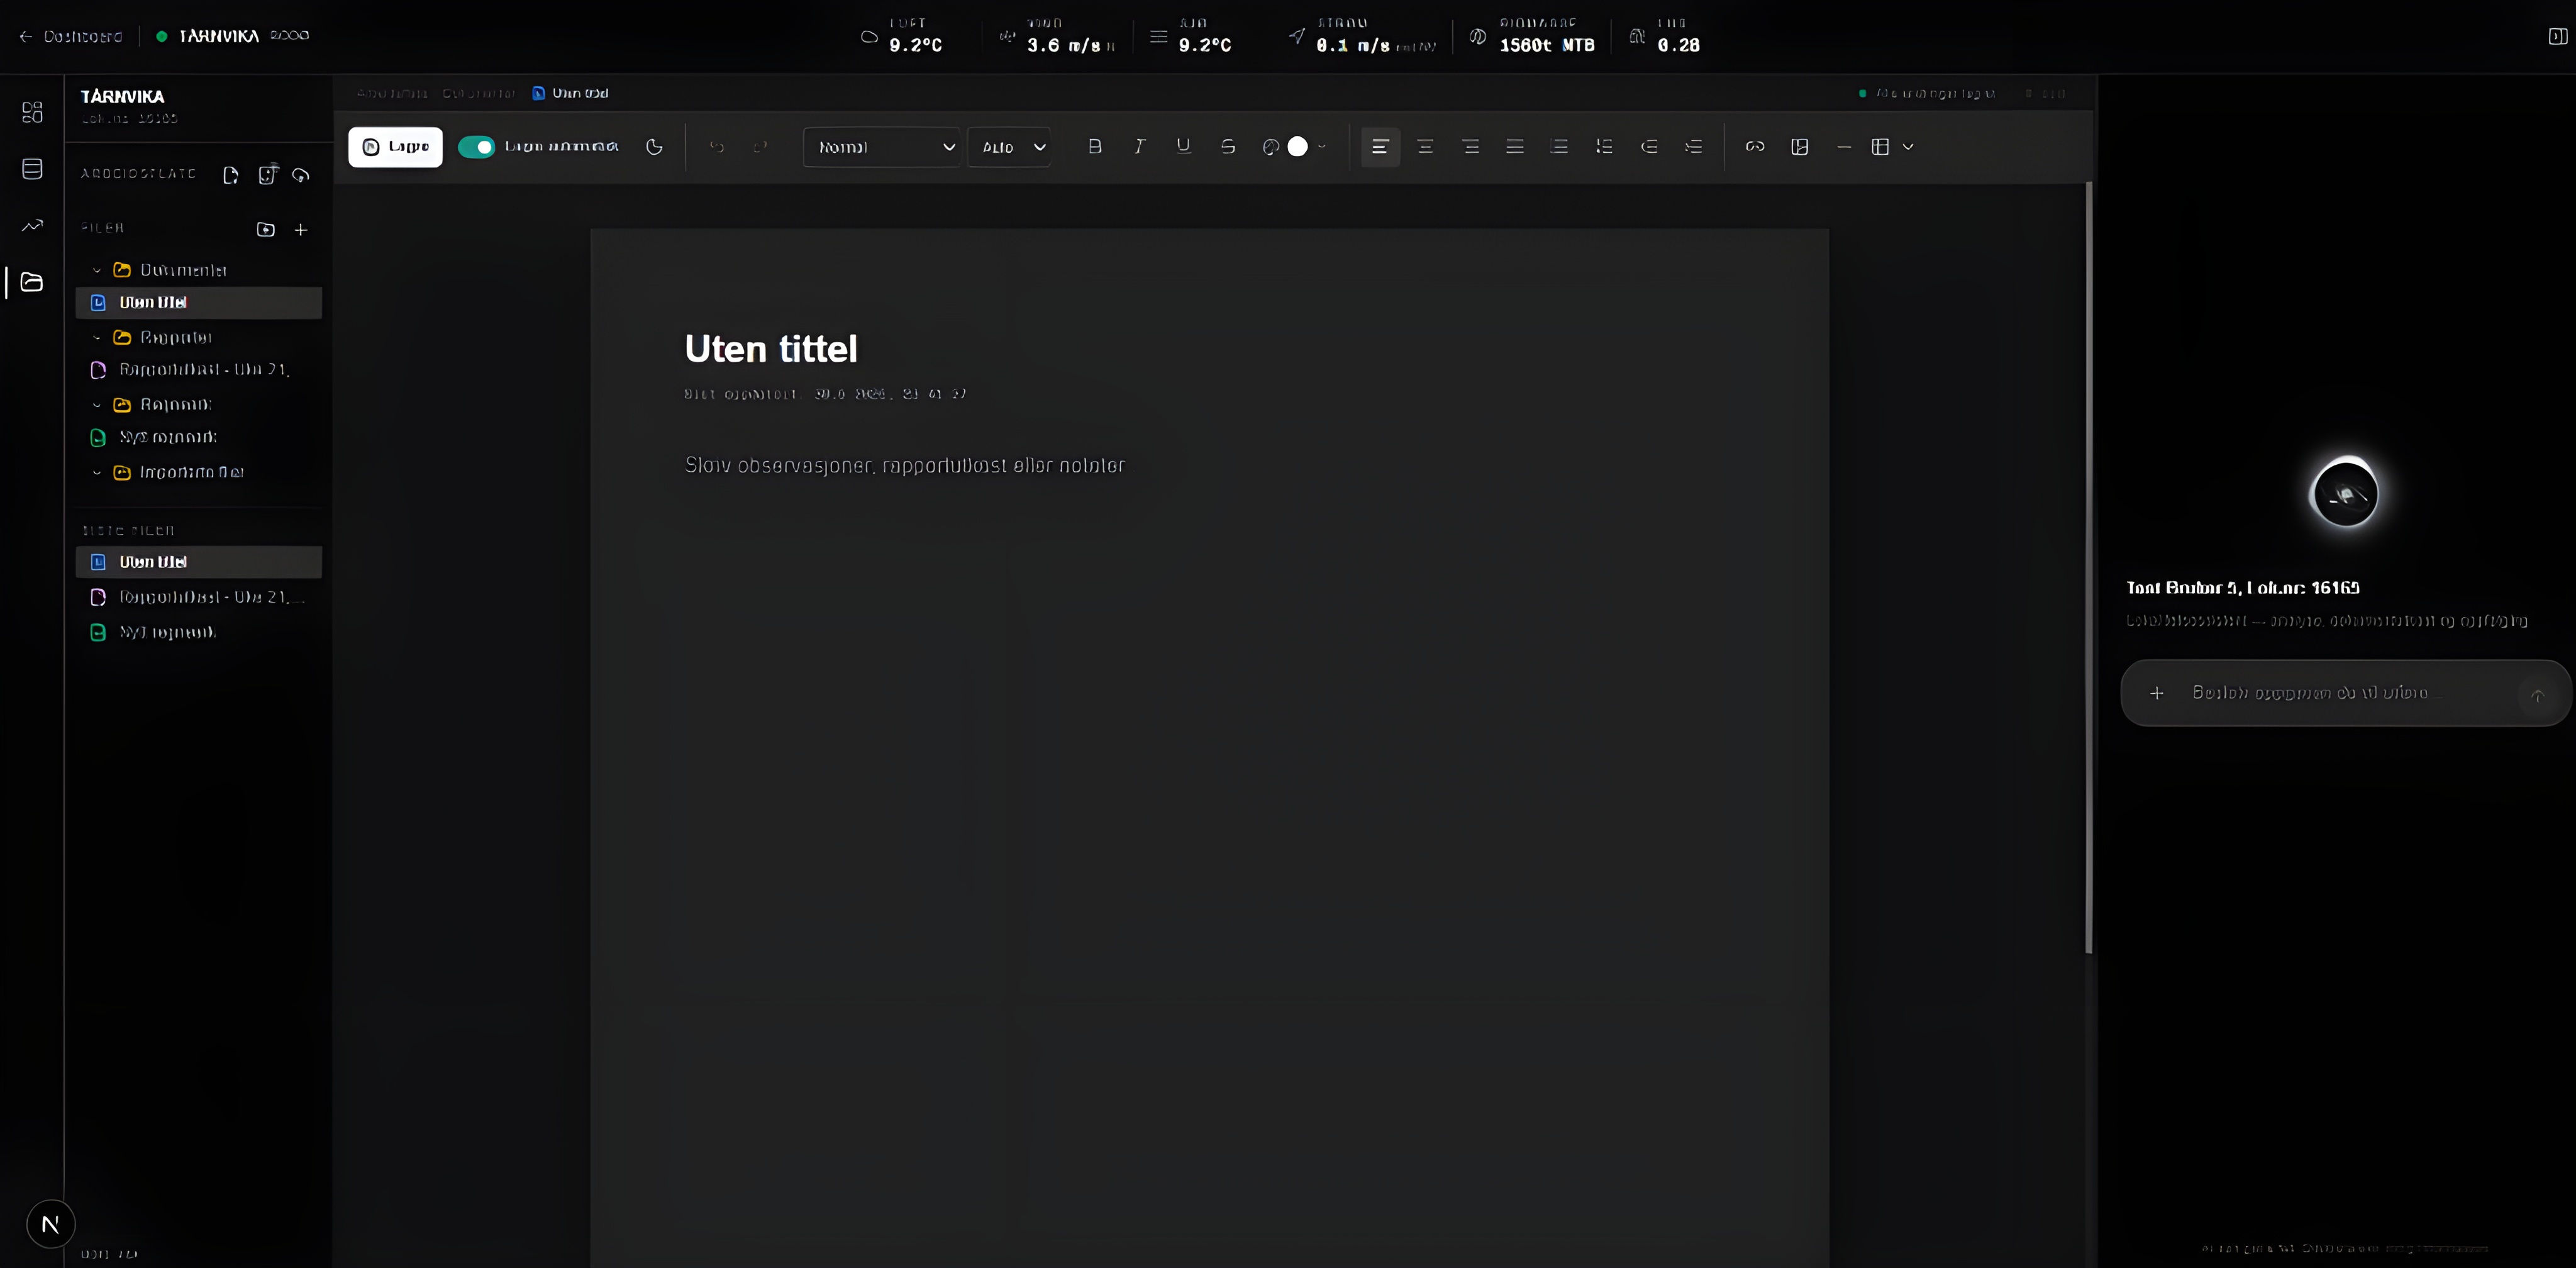Open the Normal paragraph style dropdown
This screenshot has width=2576, height=1268.
point(882,147)
